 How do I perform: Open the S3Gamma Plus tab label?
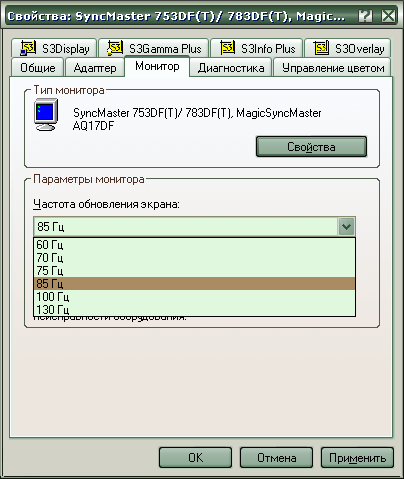point(165,49)
